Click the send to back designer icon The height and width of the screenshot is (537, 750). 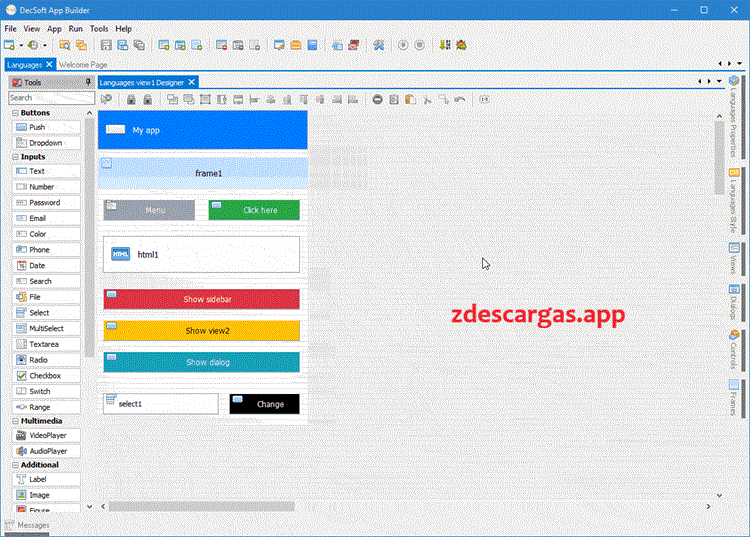(x=189, y=99)
